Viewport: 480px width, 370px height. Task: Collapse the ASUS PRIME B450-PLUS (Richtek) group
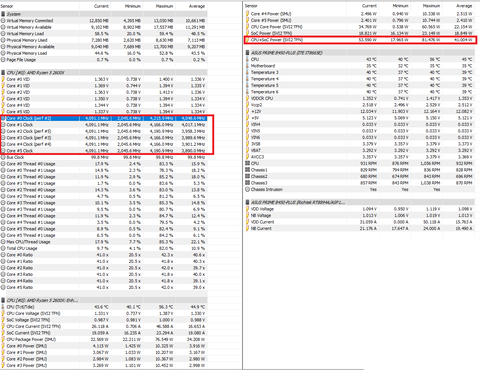359,202
